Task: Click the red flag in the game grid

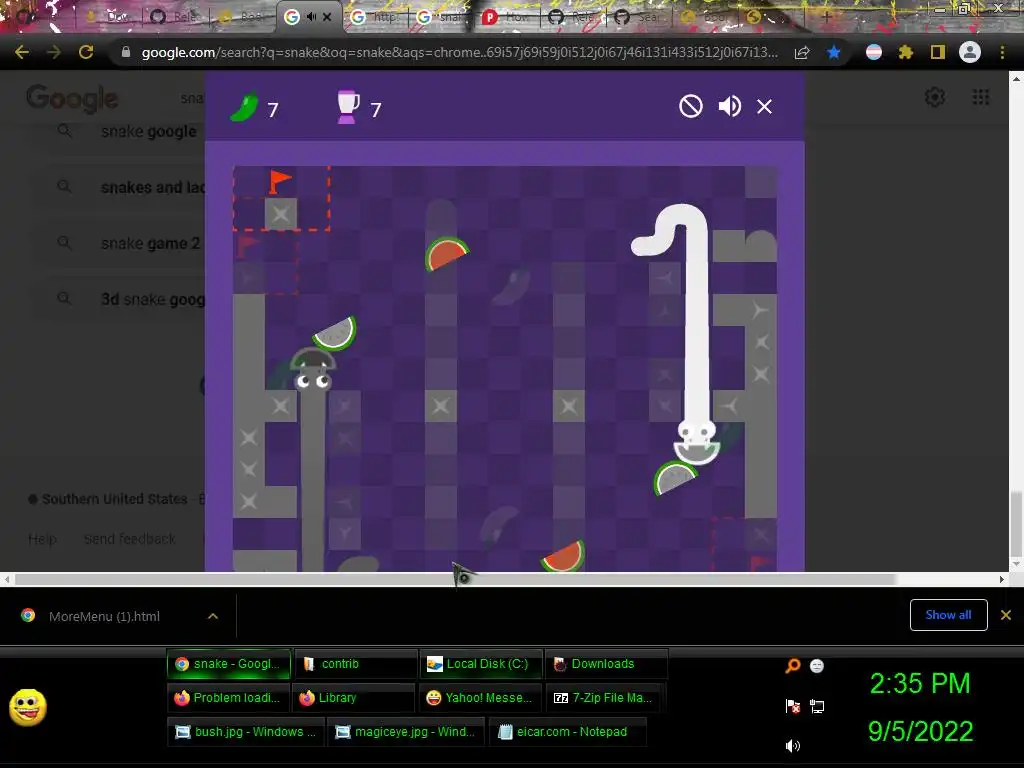Action: 280,182
